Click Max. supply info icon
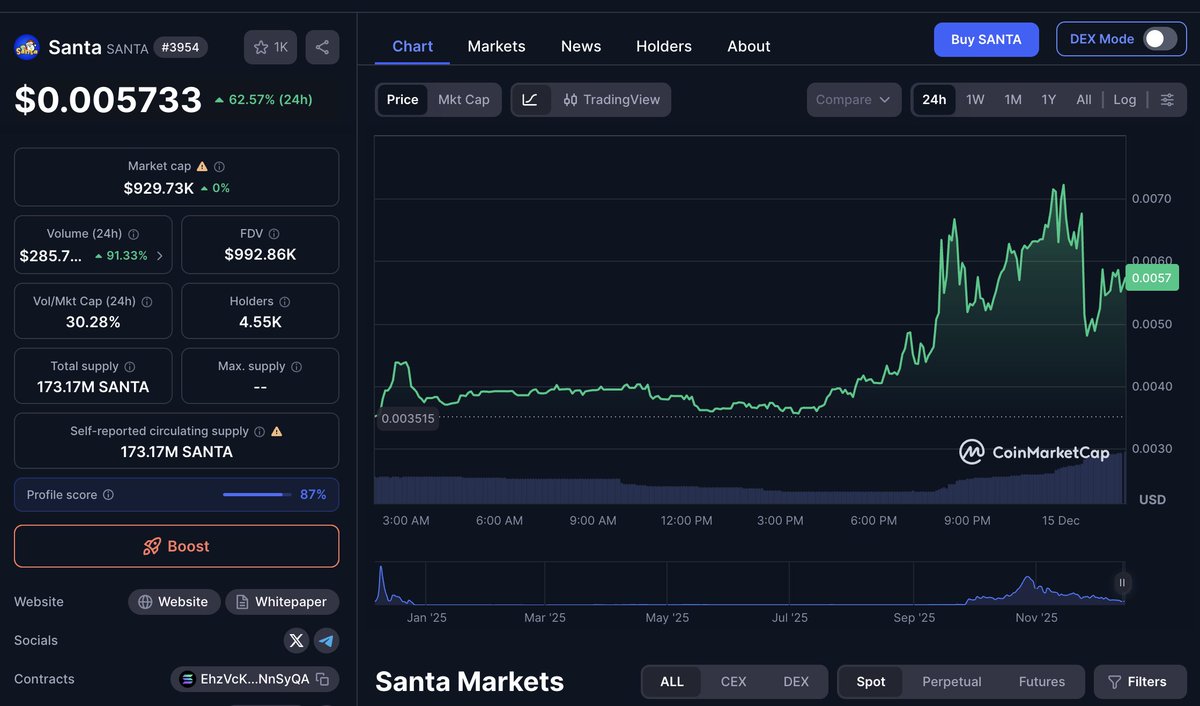Screen dimensions: 1200x706 point(296,367)
